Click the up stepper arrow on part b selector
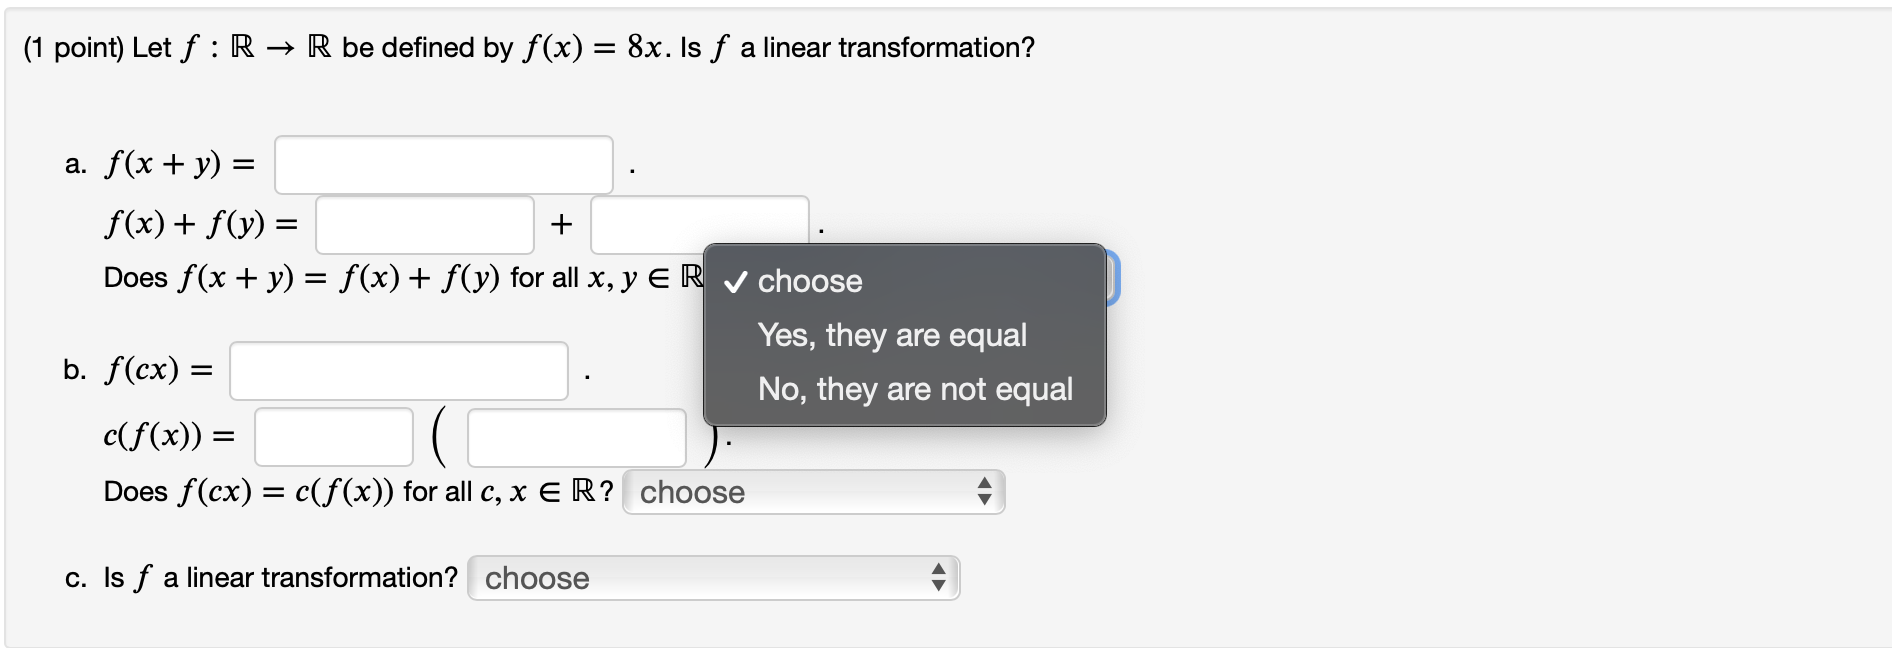The height and width of the screenshot is (648, 1892). [986, 485]
